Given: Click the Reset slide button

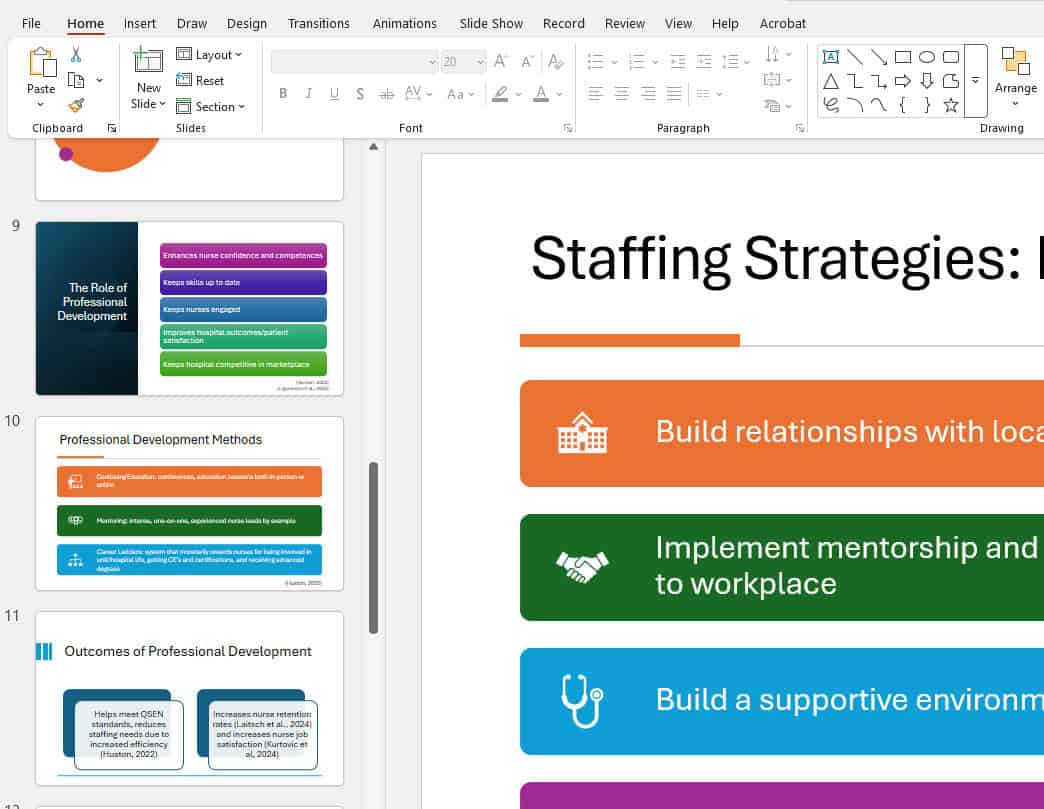Looking at the screenshot, I should 200,81.
